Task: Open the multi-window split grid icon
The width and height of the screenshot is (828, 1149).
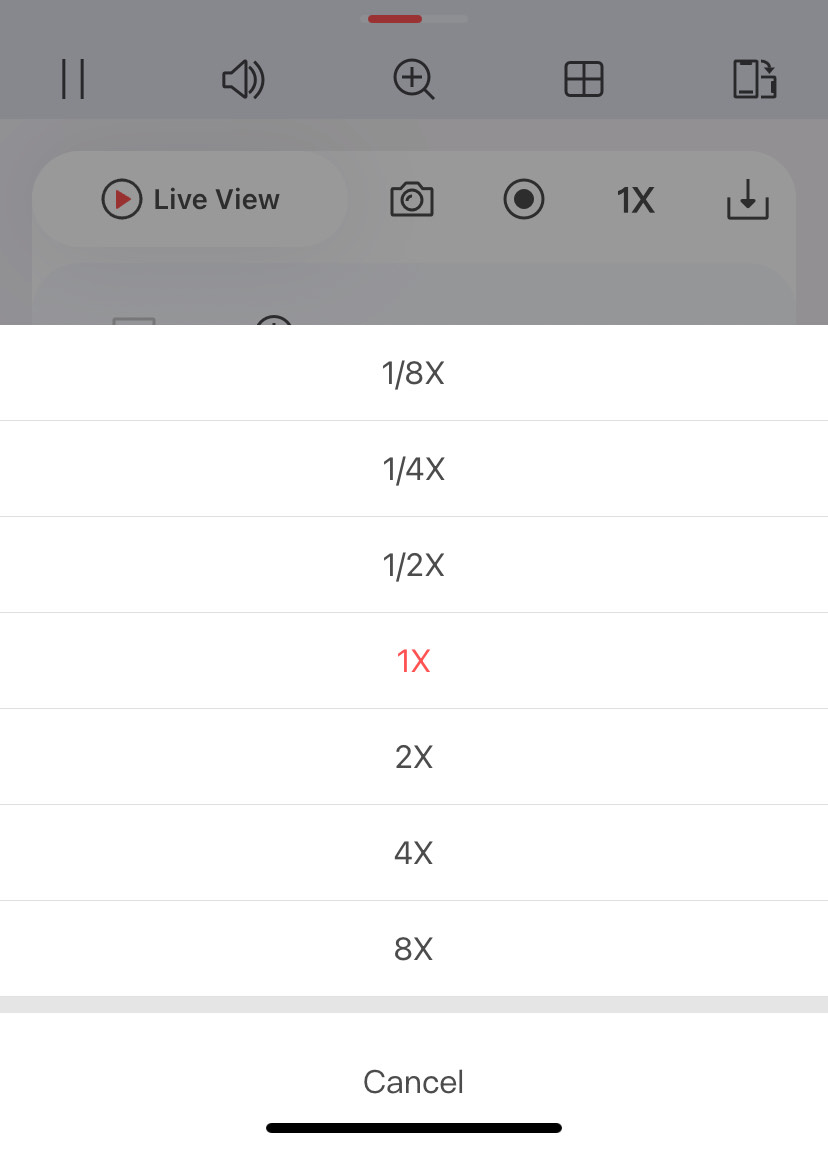Action: pyautogui.click(x=584, y=79)
